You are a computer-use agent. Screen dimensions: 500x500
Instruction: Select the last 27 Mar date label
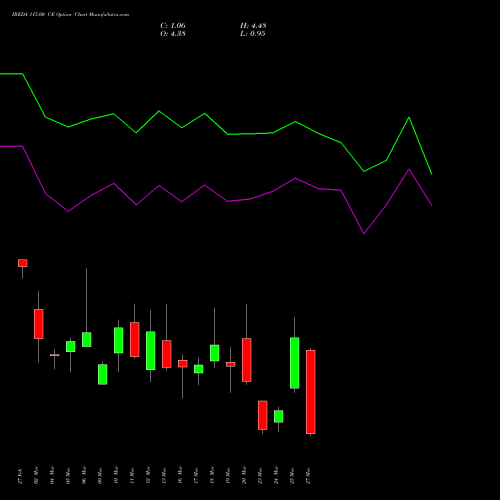[x=308, y=476]
